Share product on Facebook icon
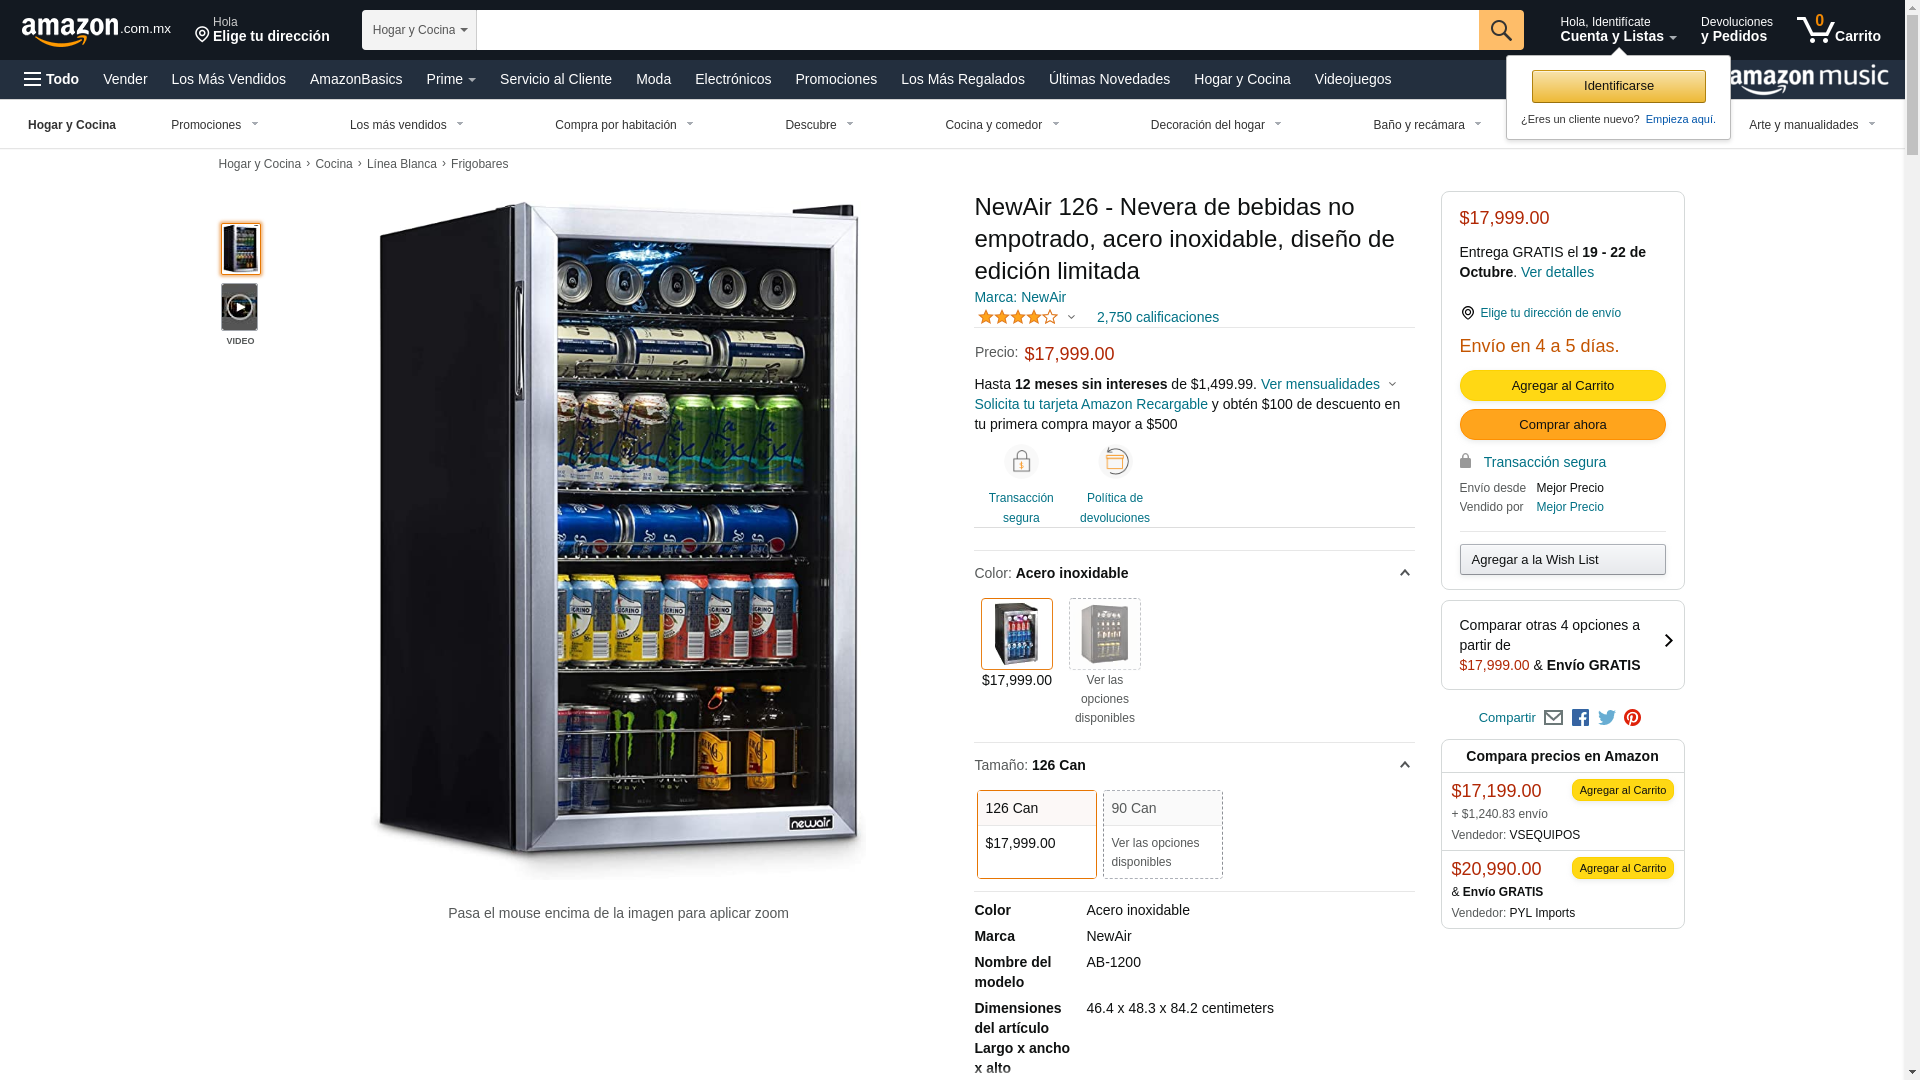The height and width of the screenshot is (1080, 1920). point(1580,718)
